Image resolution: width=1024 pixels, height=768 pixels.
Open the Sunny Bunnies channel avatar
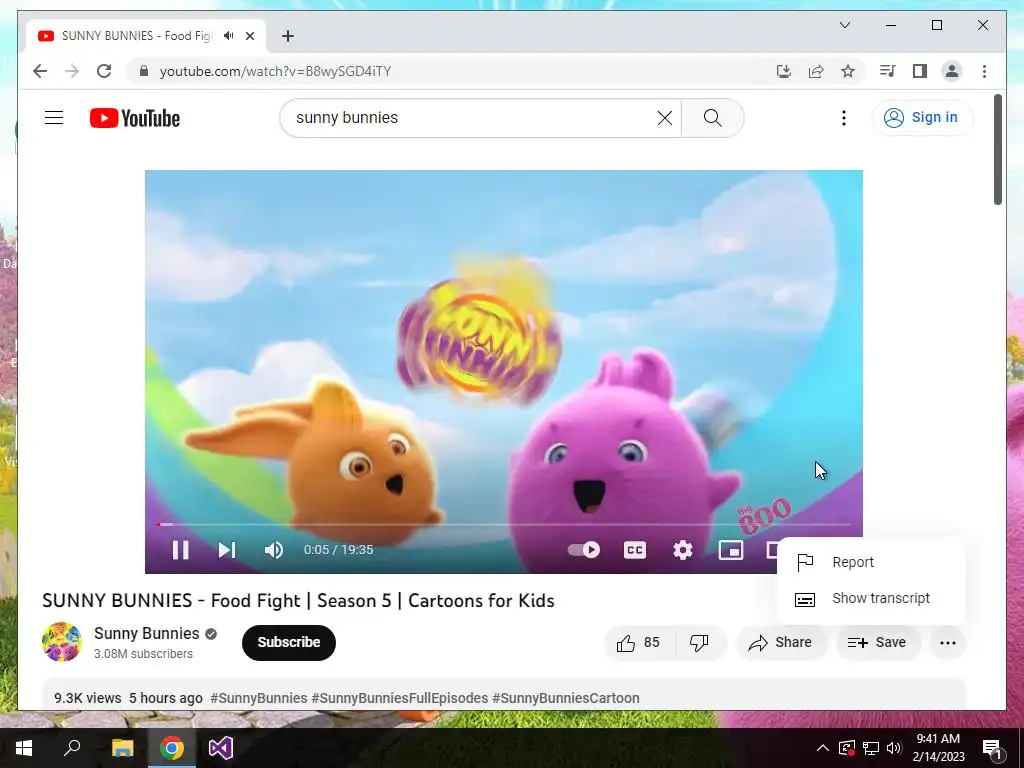tap(62, 642)
